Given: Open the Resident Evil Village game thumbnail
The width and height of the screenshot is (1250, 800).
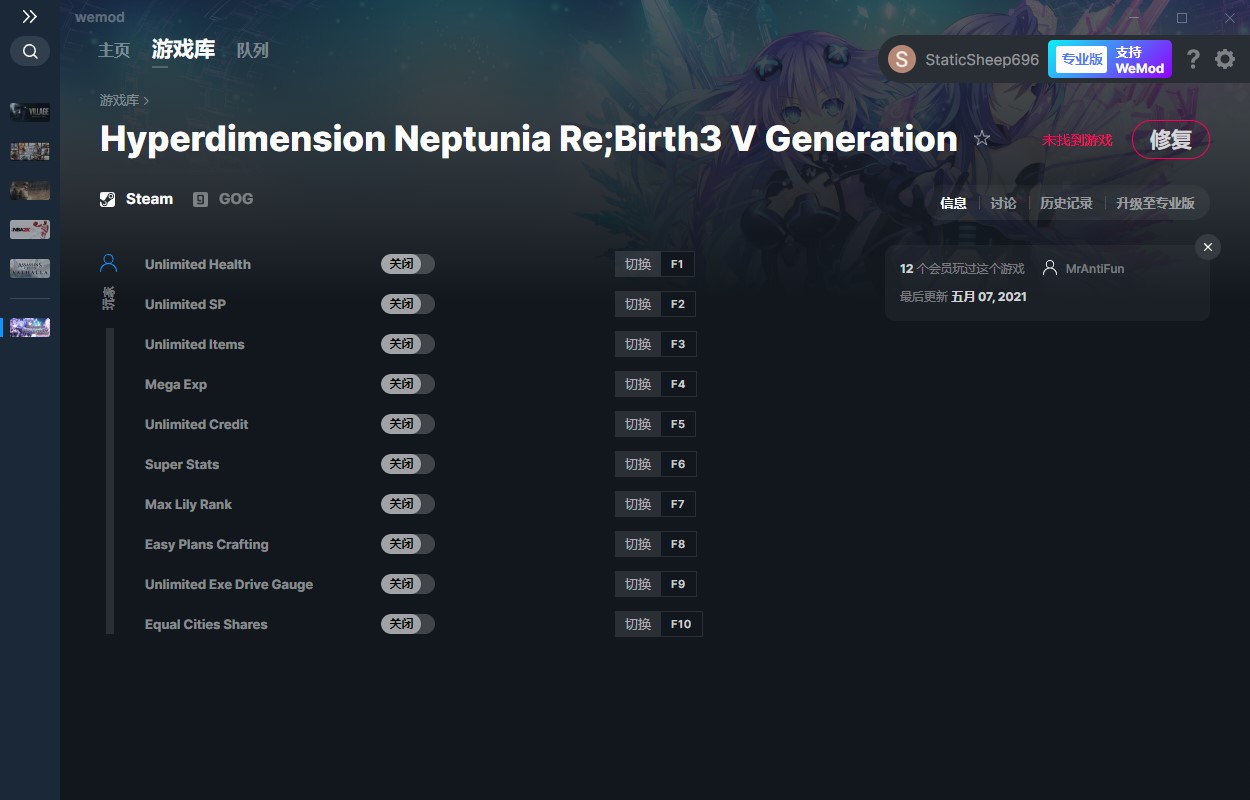Looking at the screenshot, I should tap(30, 111).
